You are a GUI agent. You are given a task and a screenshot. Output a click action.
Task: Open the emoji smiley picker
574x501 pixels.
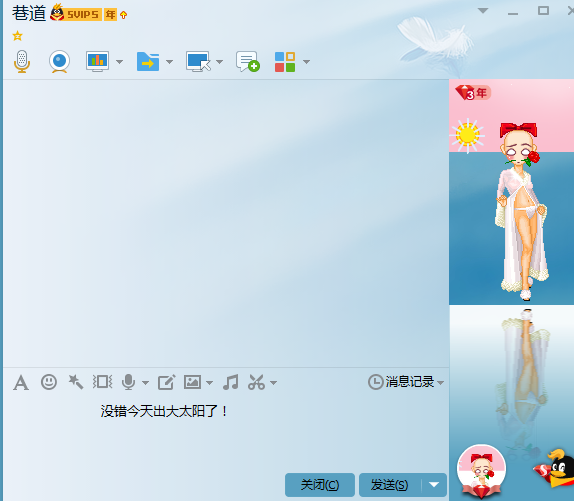(x=49, y=382)
